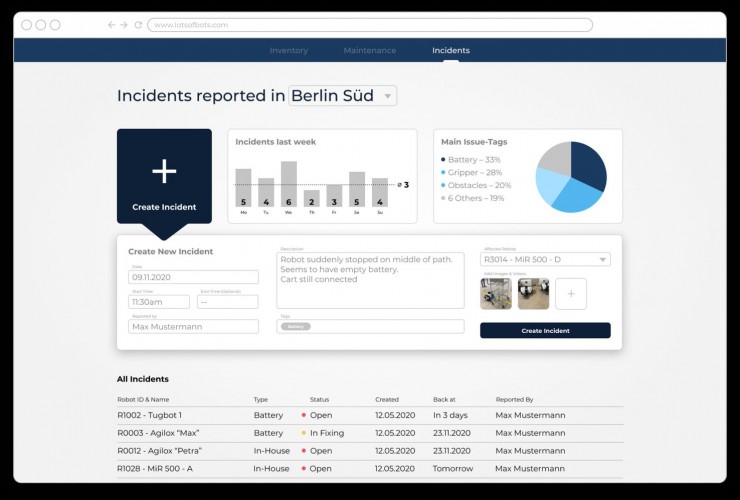Viewport: 740px width, 500px height.
Task: Expand the affected robot R3014 dropdown
Action: point(545,260)
